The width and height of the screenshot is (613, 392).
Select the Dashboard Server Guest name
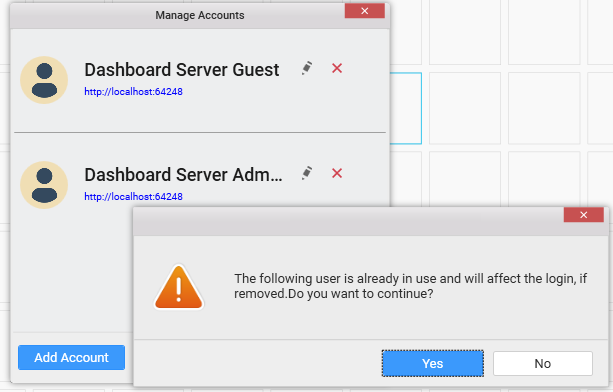(182, 70)
